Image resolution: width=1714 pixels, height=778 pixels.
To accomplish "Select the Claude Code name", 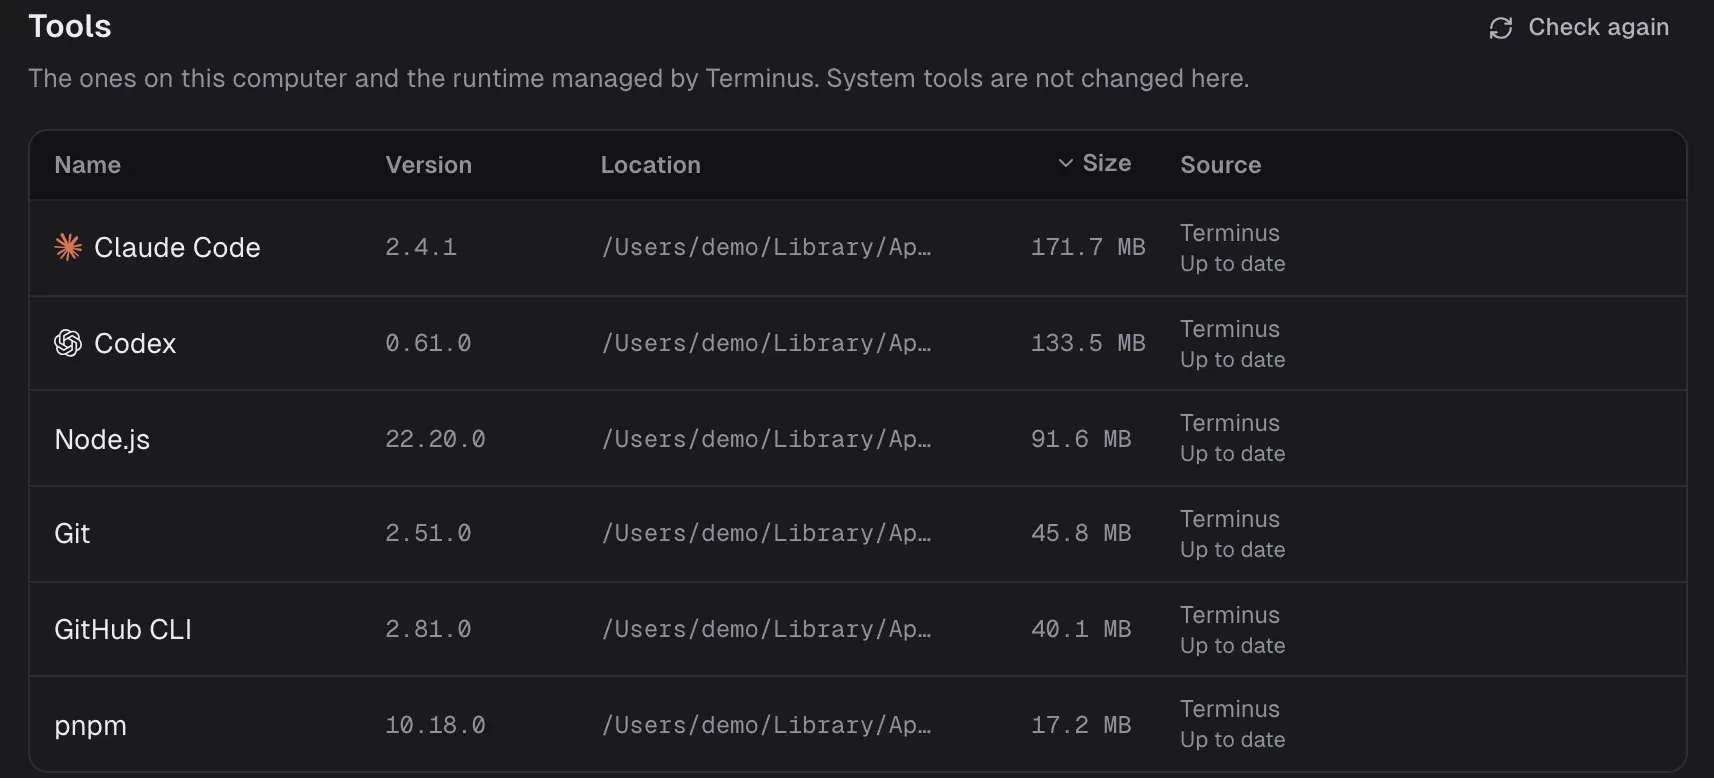I will pyautogui.click(x=177, y=247).
